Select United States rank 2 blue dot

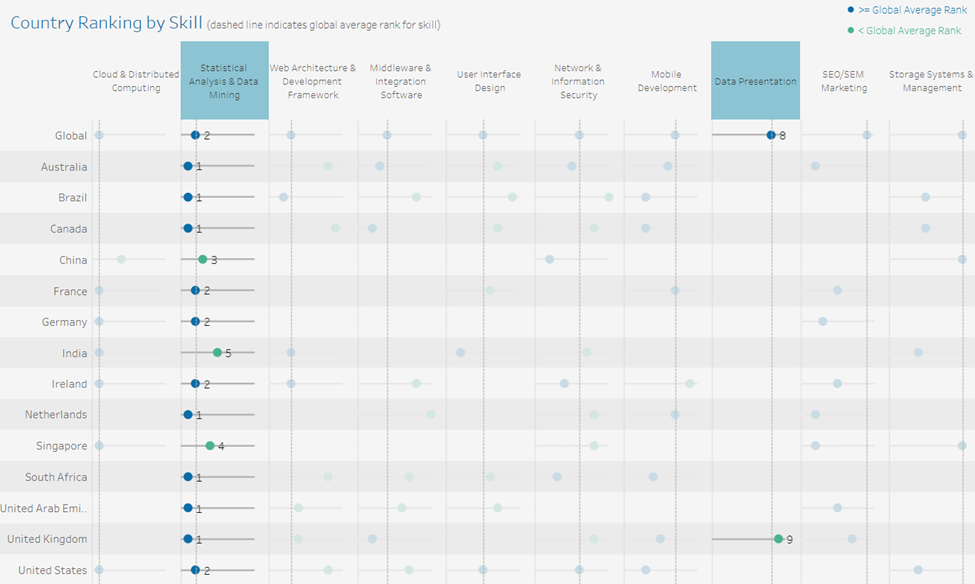(x=194, y=569)
